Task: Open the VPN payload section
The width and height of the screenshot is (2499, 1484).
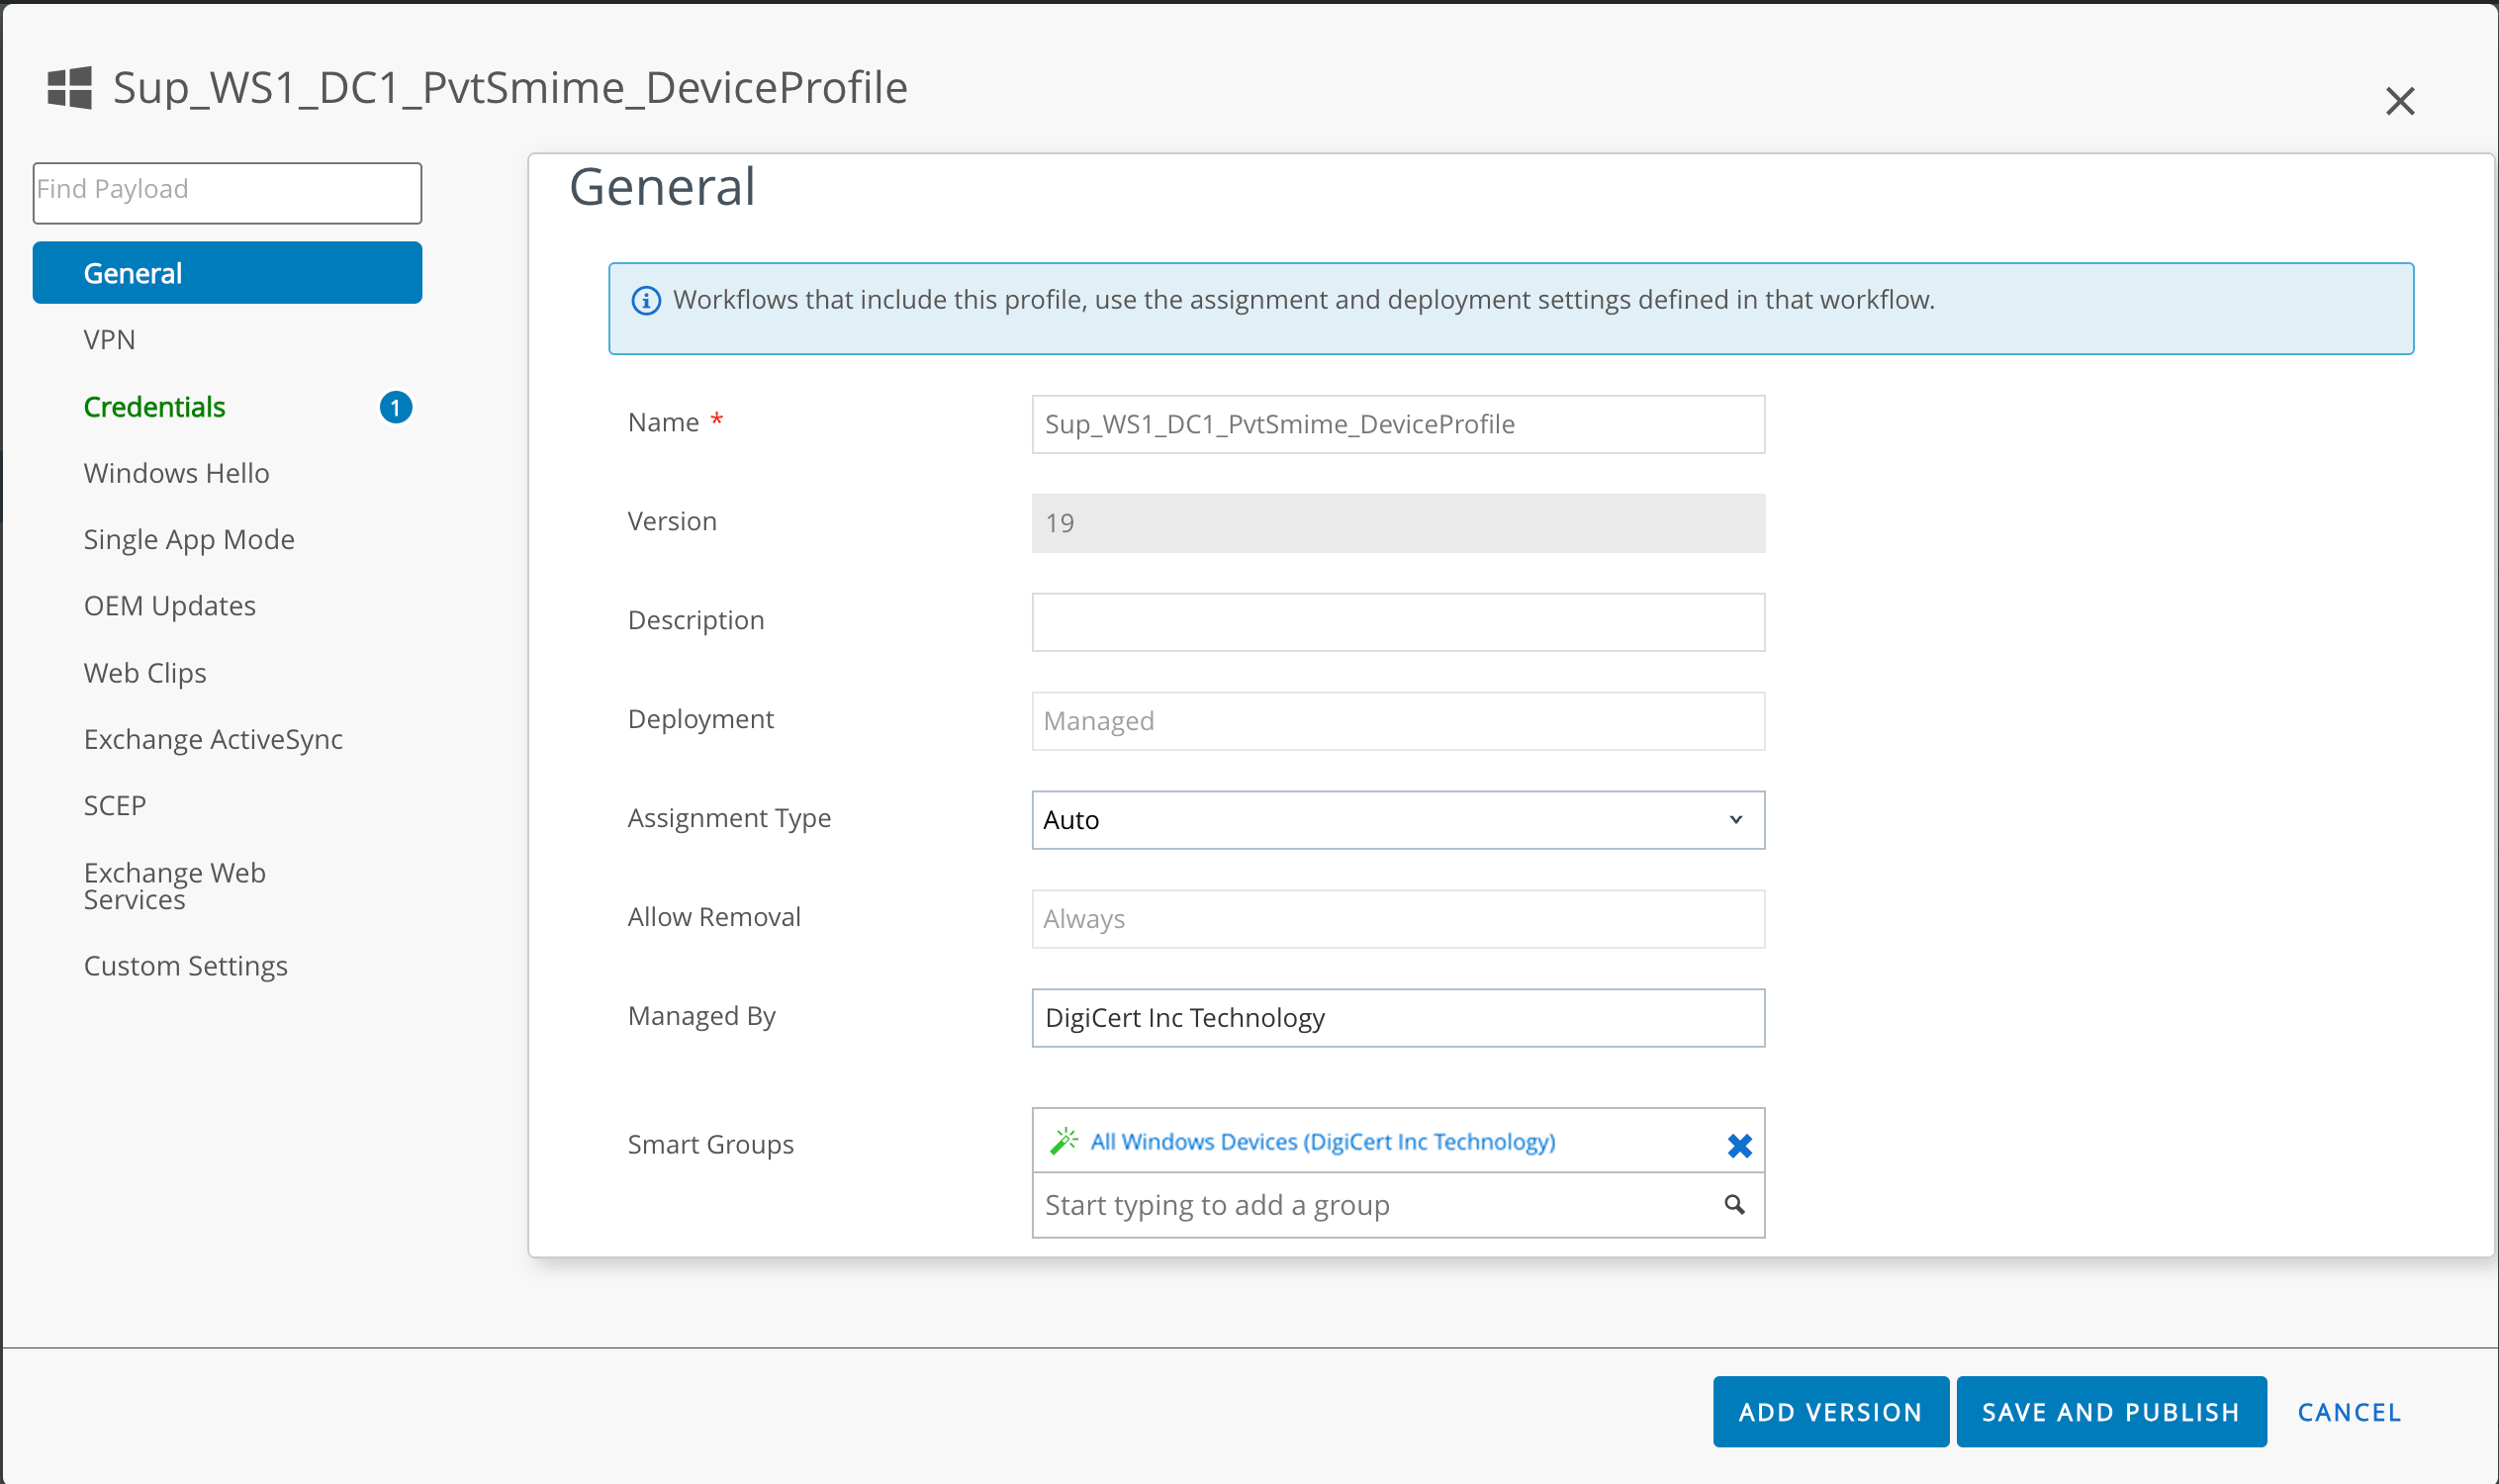Action: click(x=109, y=340)
